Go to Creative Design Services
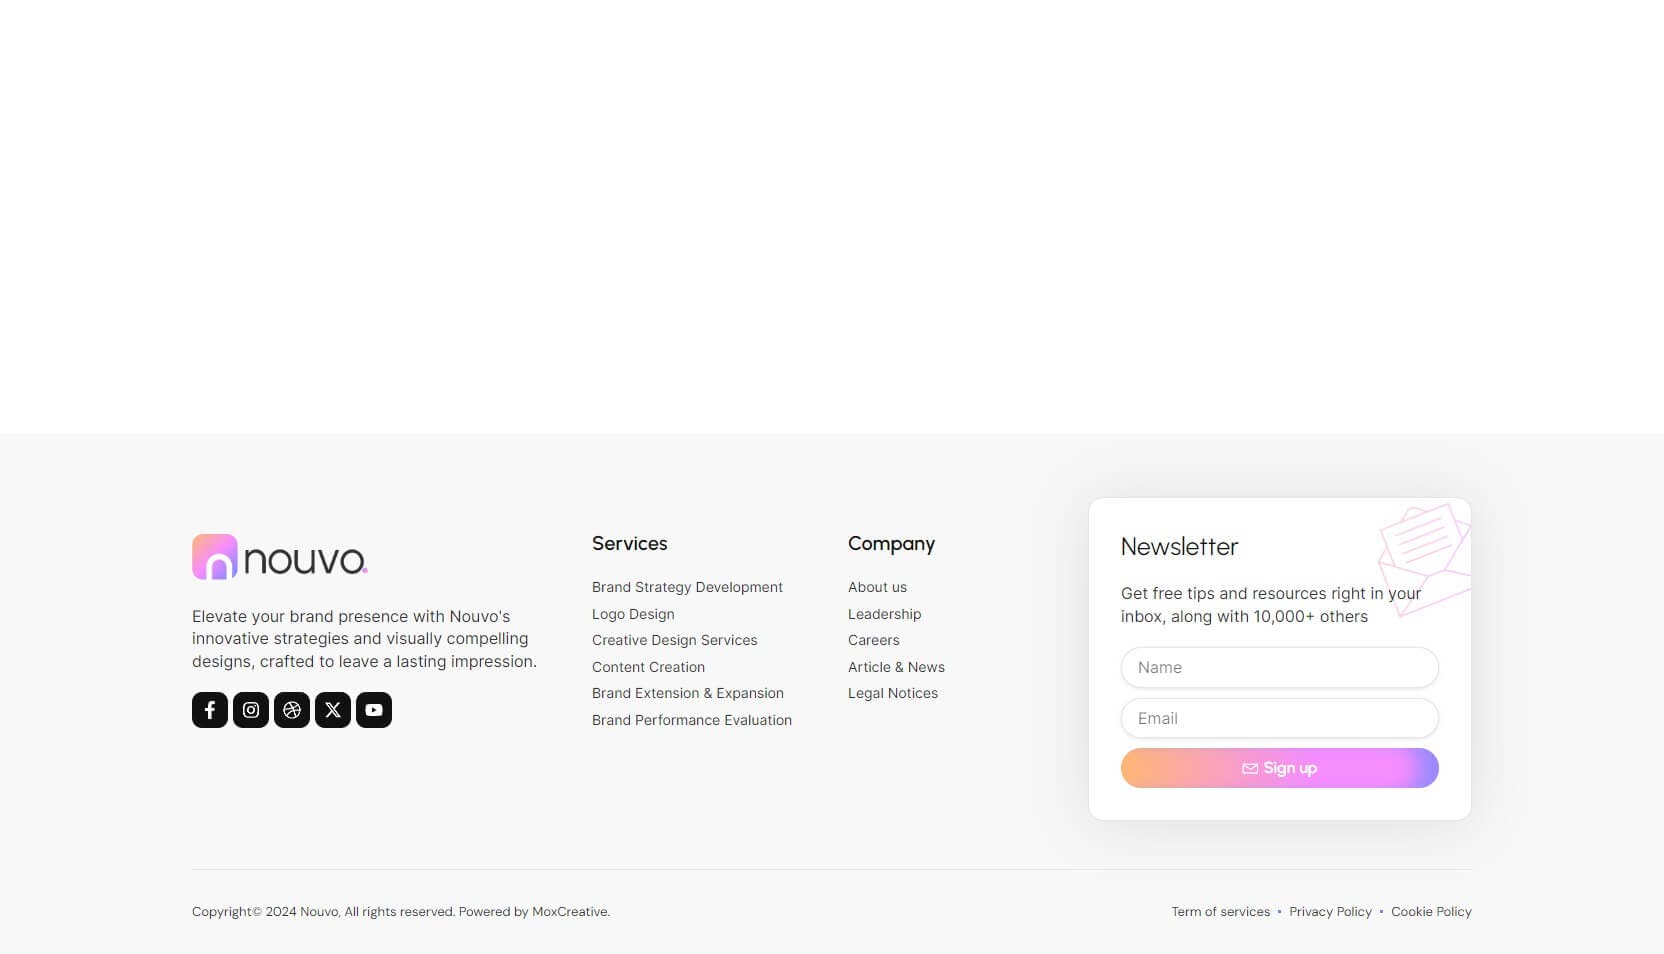The image size is (1664, 954). 675,640
